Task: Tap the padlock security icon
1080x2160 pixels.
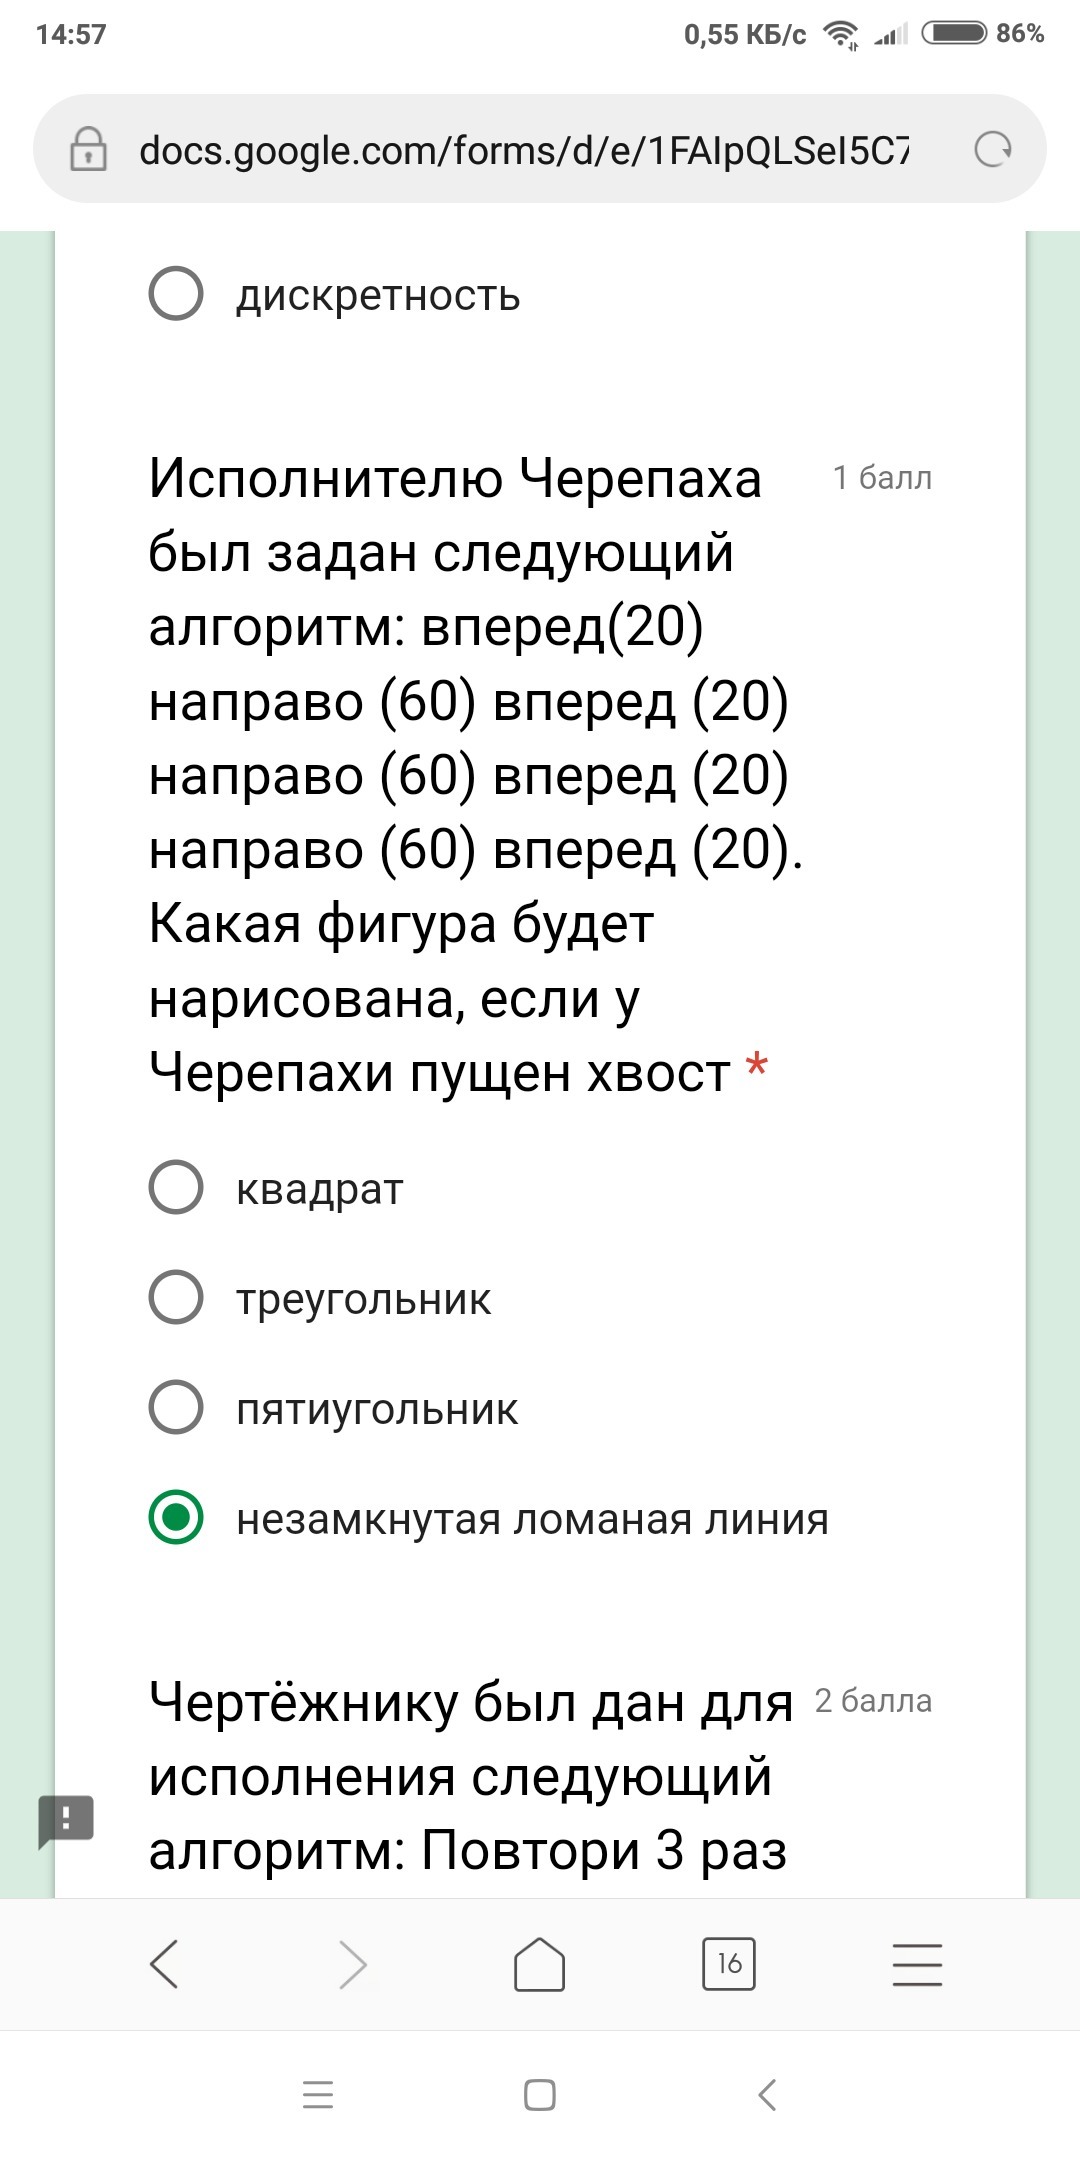Action: click(88, 149)
